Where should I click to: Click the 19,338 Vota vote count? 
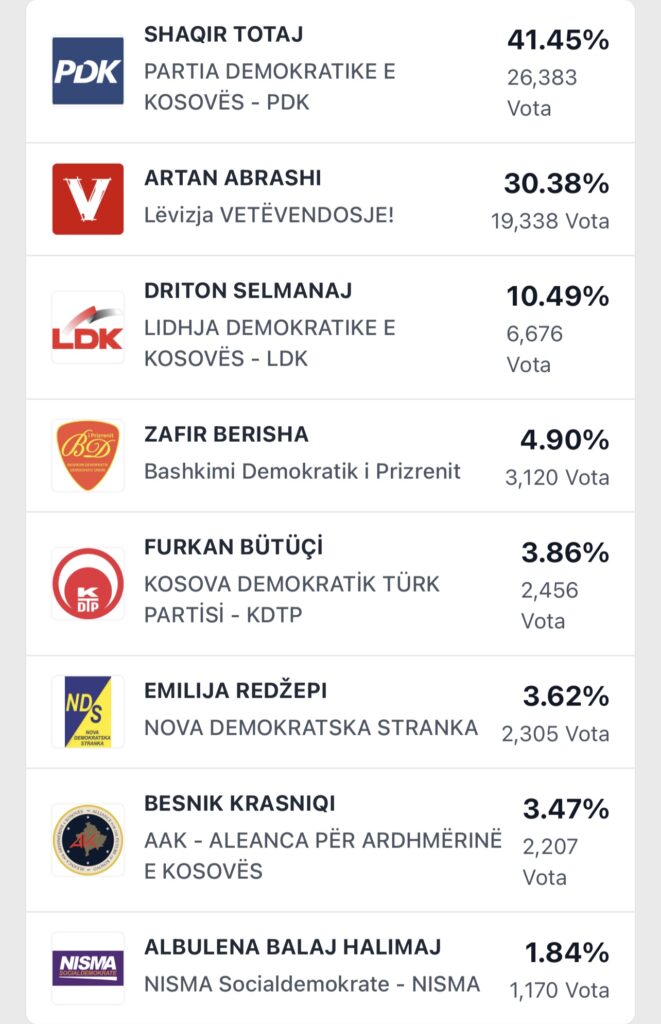click(x=549, y=221)
